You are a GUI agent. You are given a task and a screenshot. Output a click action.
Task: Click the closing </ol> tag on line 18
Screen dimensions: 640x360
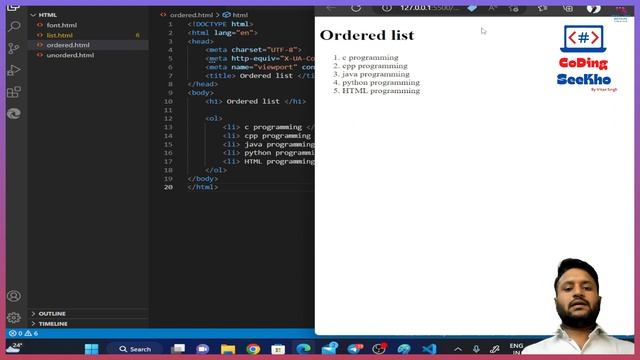point(216,170)
